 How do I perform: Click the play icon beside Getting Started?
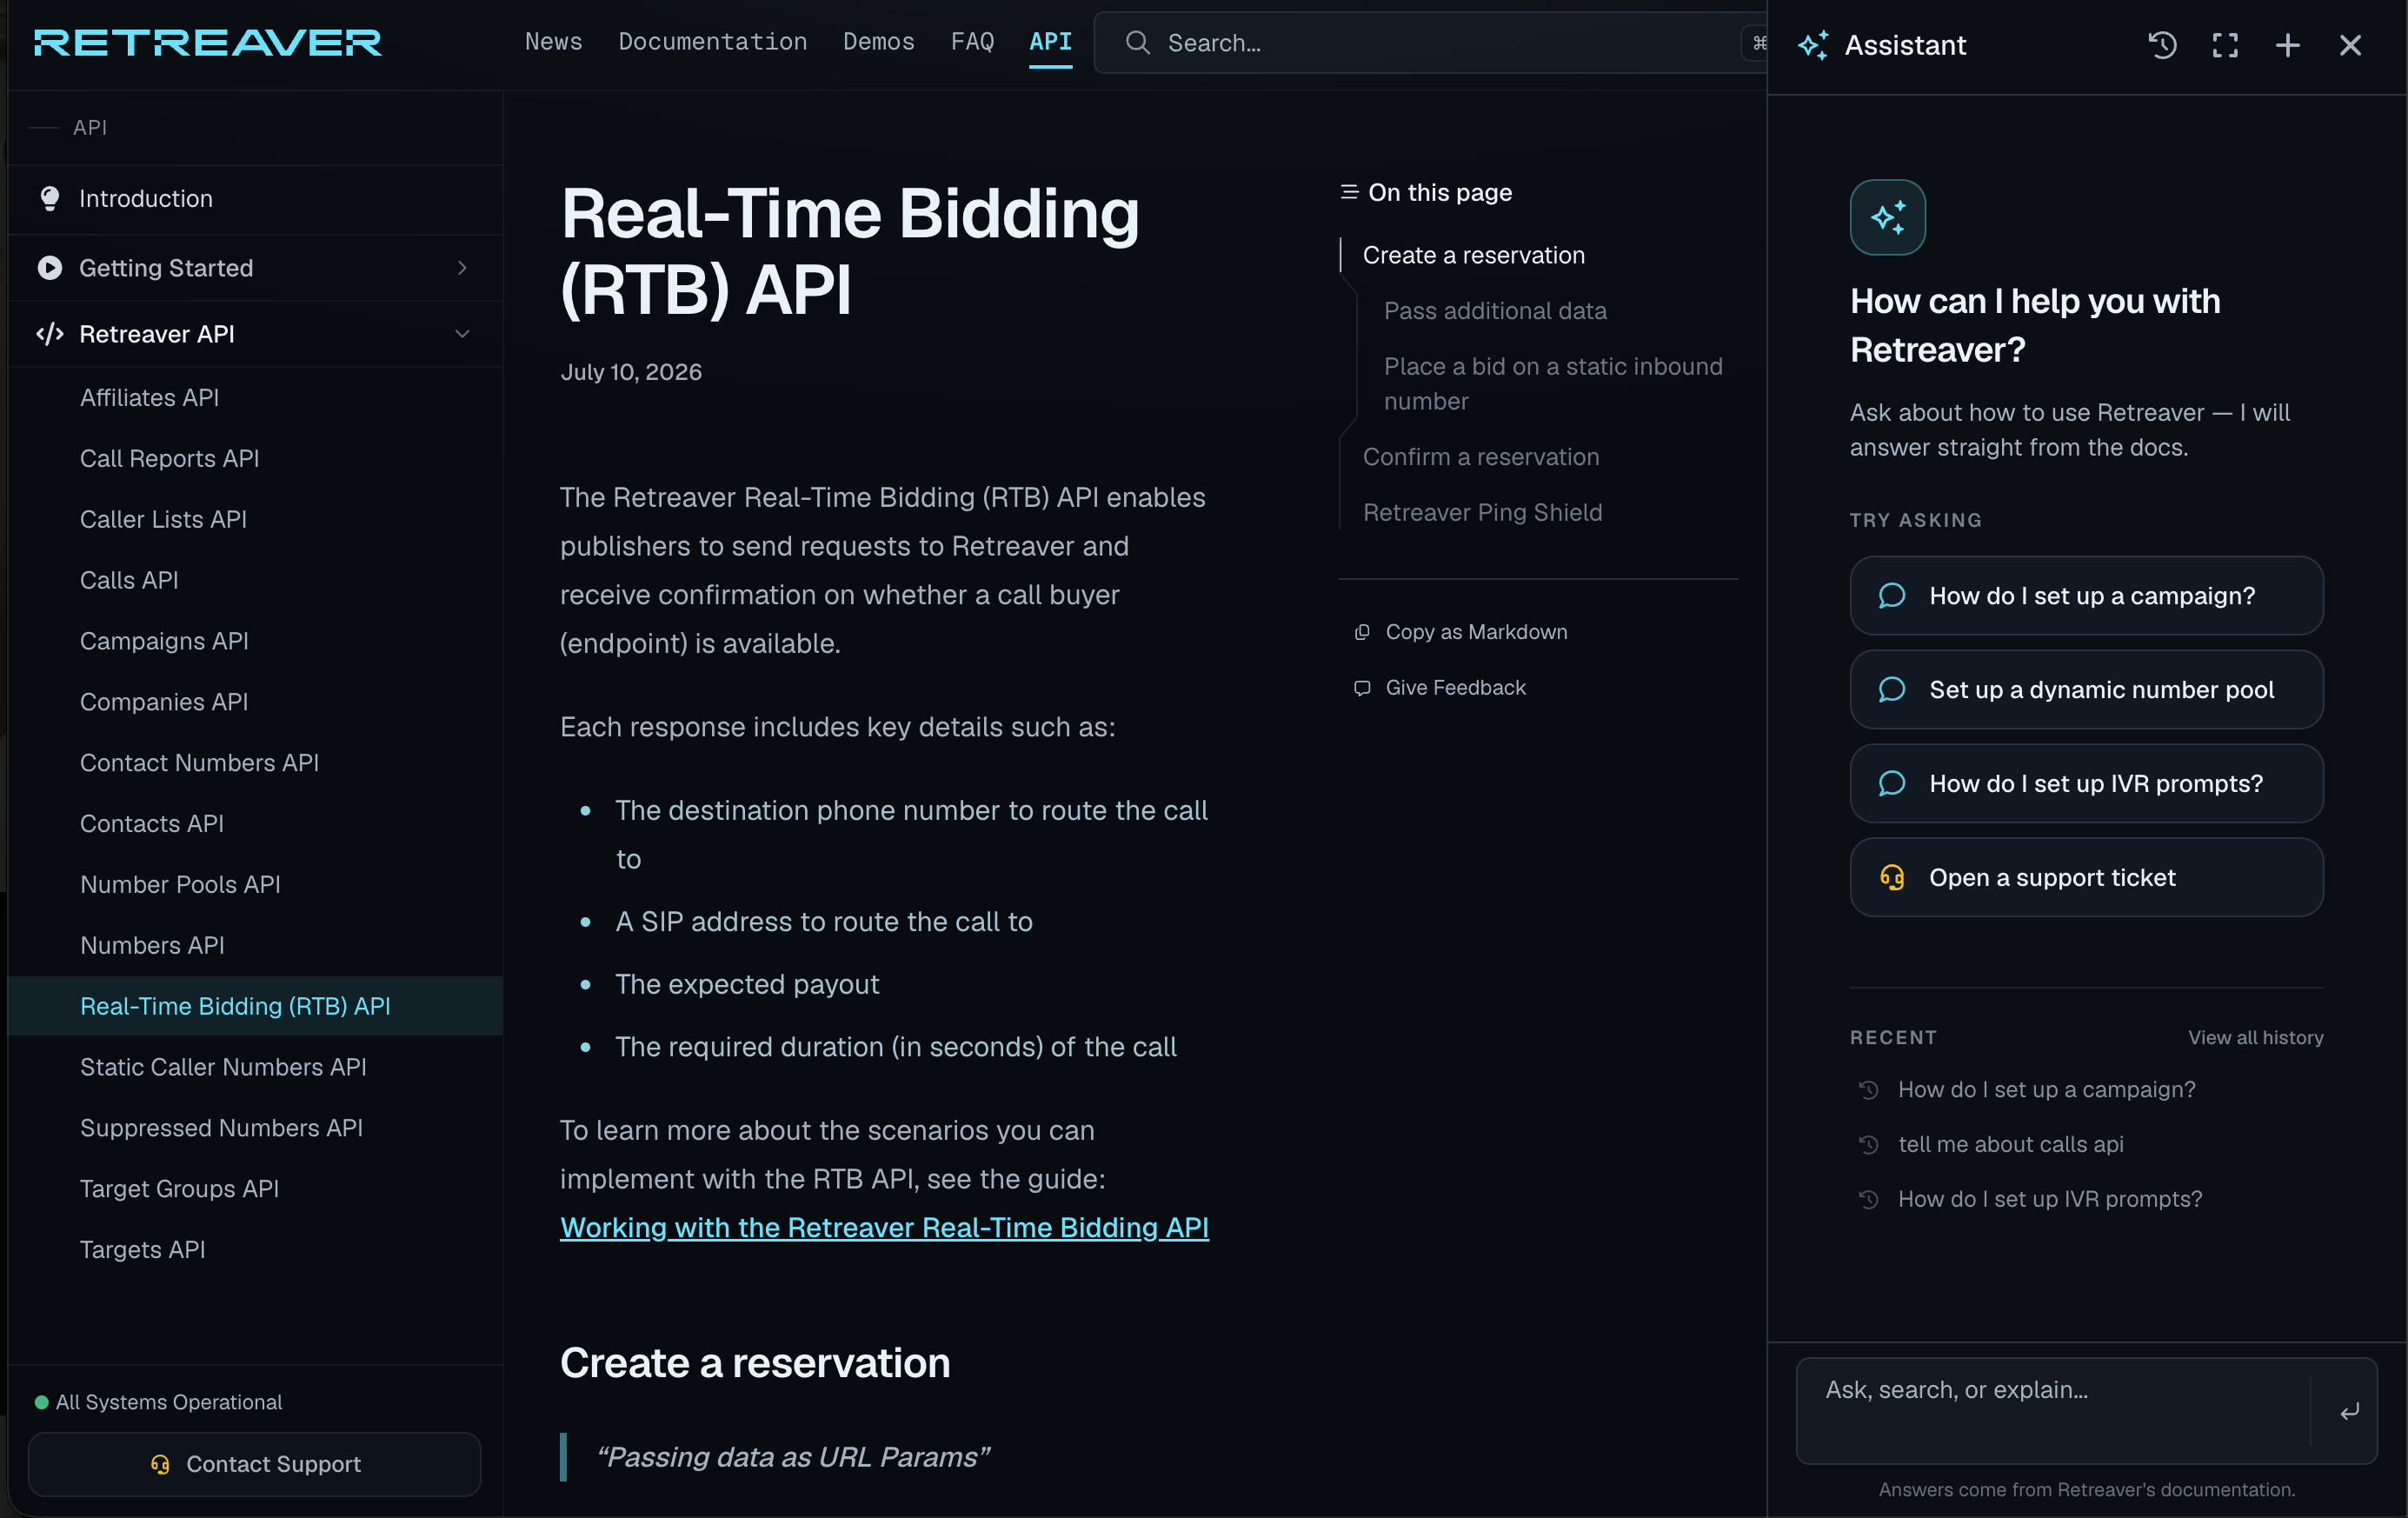coord(49,268)
